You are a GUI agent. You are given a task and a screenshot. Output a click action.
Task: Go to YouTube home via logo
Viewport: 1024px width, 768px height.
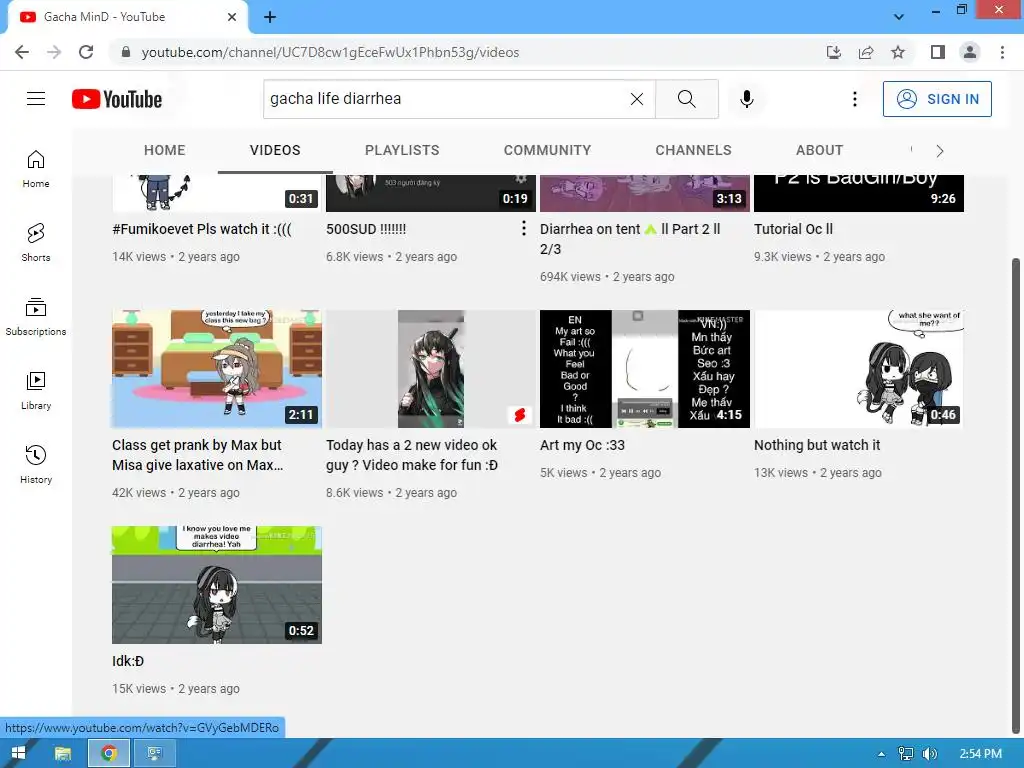(117, 99)
